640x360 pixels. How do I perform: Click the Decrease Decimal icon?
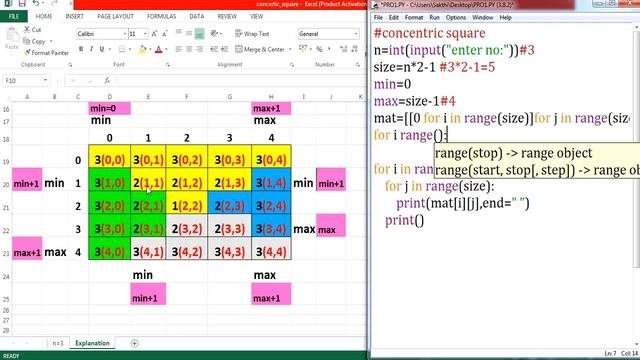(355, 49)
